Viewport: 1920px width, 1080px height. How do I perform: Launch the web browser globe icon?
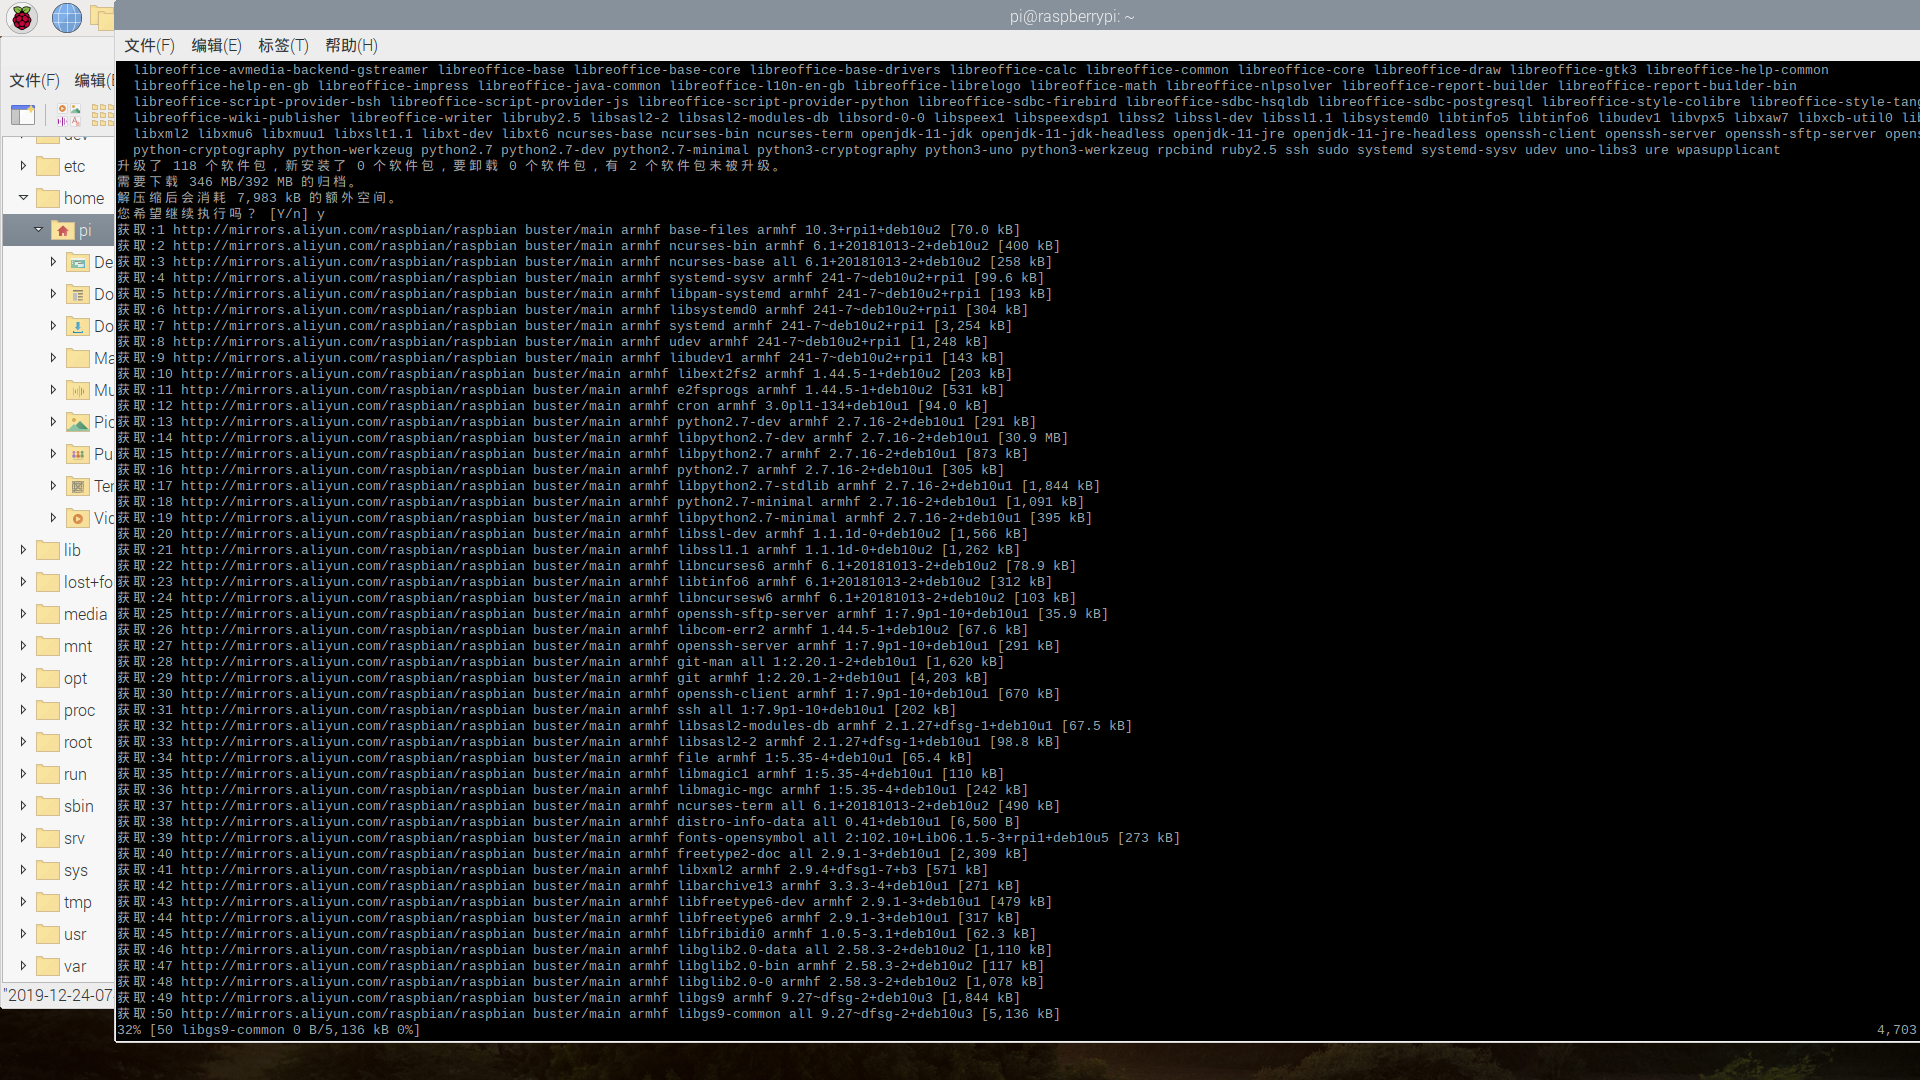tap(66, 17)
